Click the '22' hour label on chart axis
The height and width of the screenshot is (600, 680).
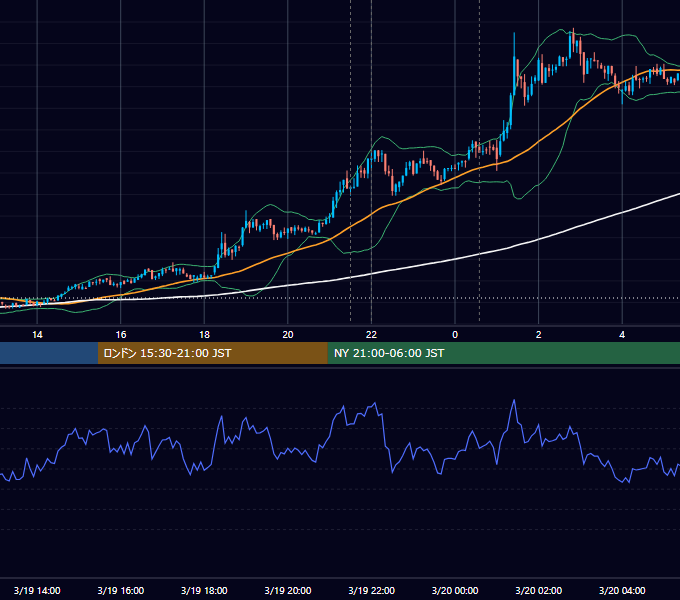[371, 335]
